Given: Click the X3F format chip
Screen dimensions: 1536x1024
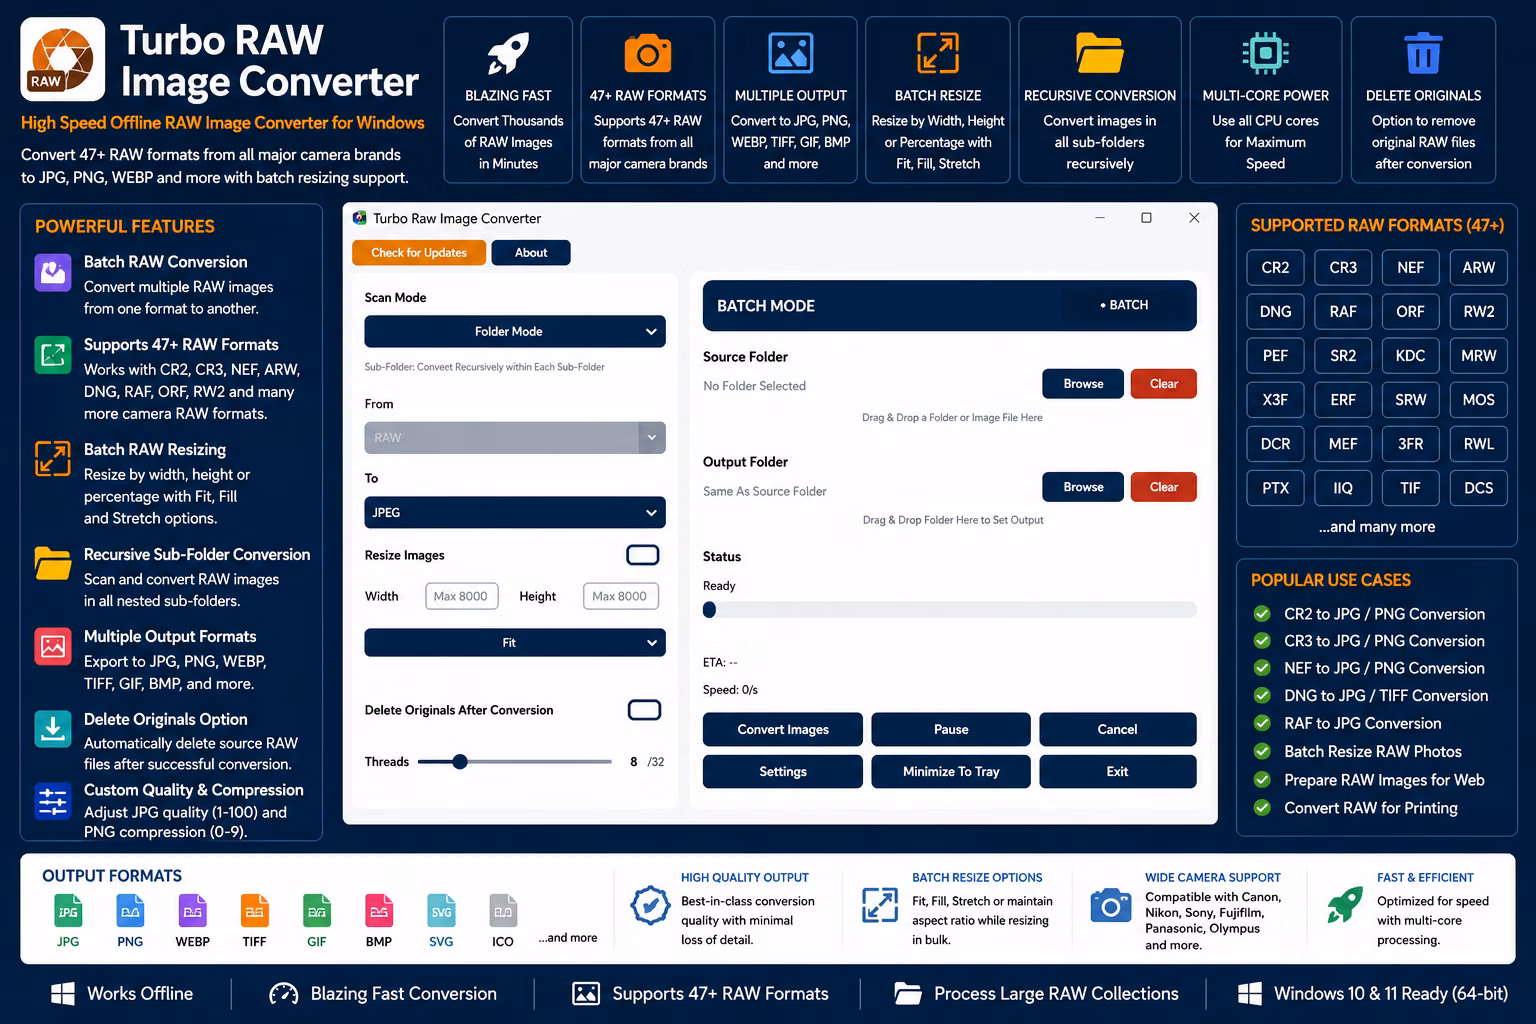Looking at the screenshot, I should click(1275, 400).
